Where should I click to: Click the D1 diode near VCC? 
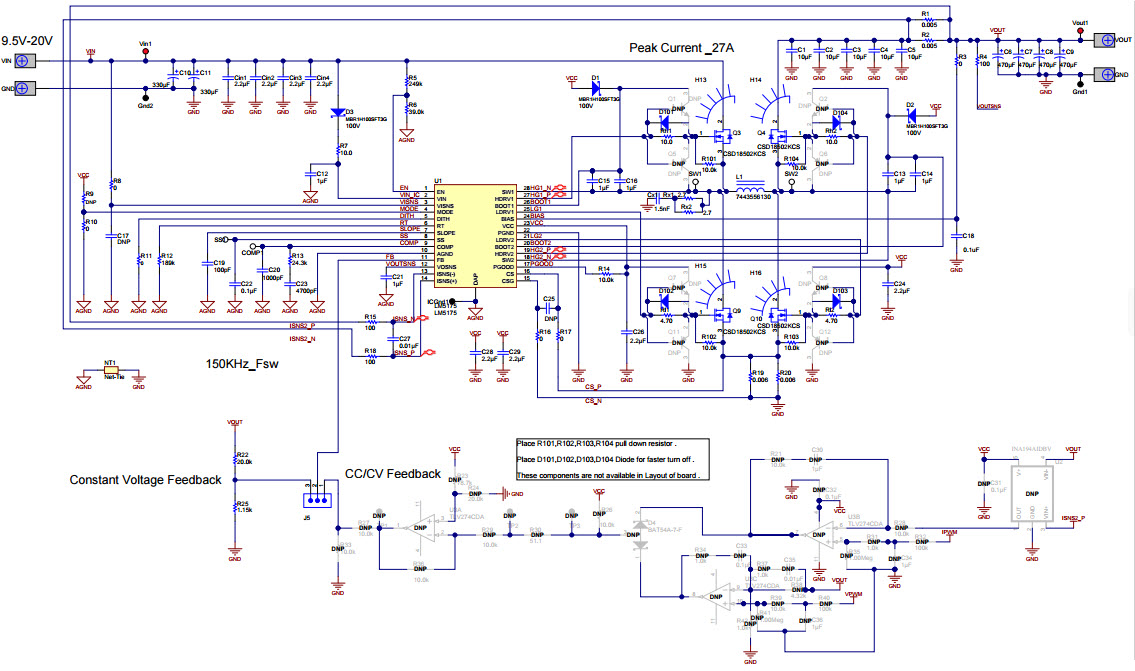(x=597, y=89)
